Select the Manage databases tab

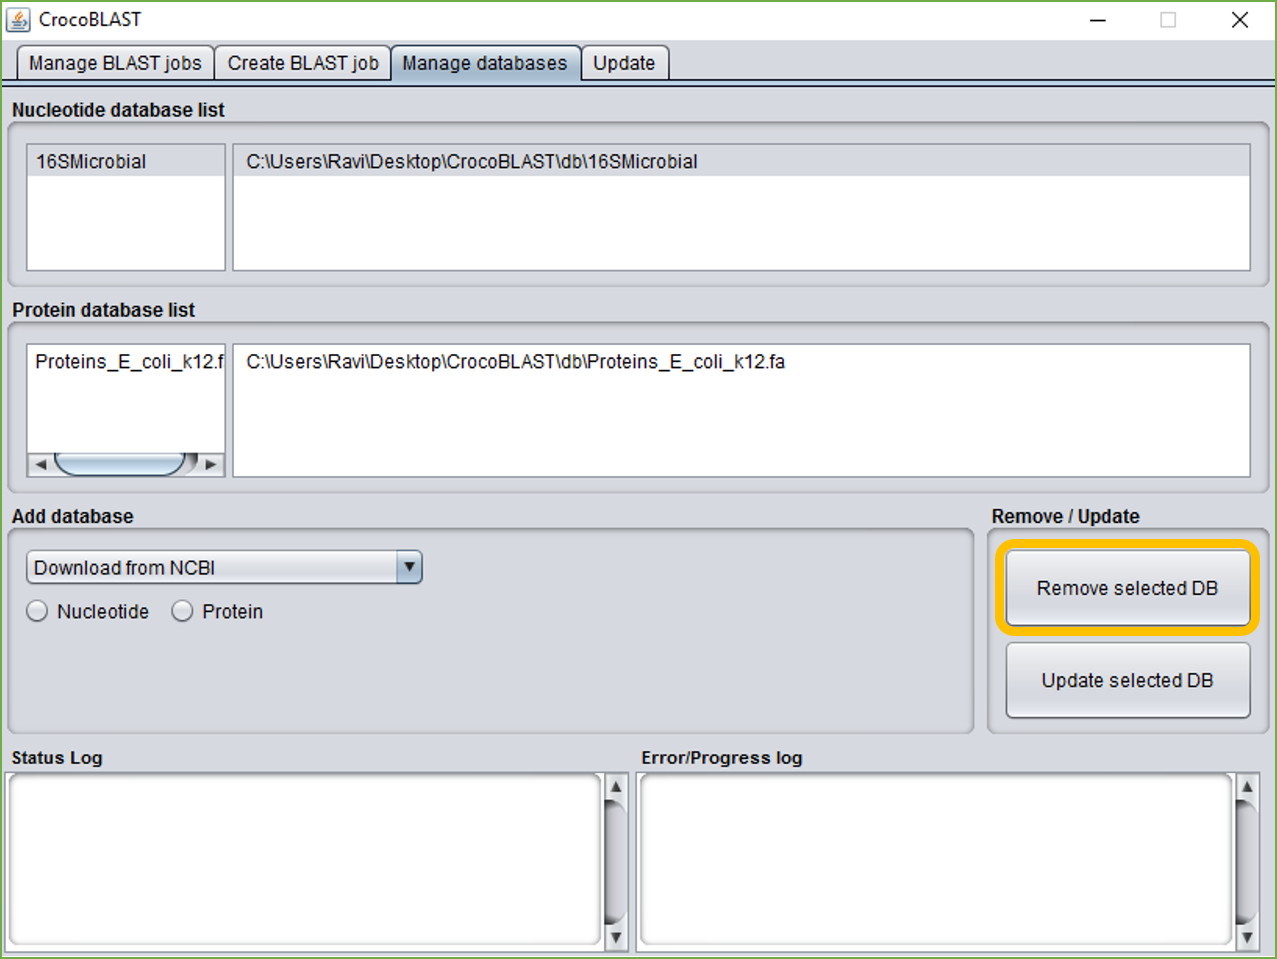point(485,63)
